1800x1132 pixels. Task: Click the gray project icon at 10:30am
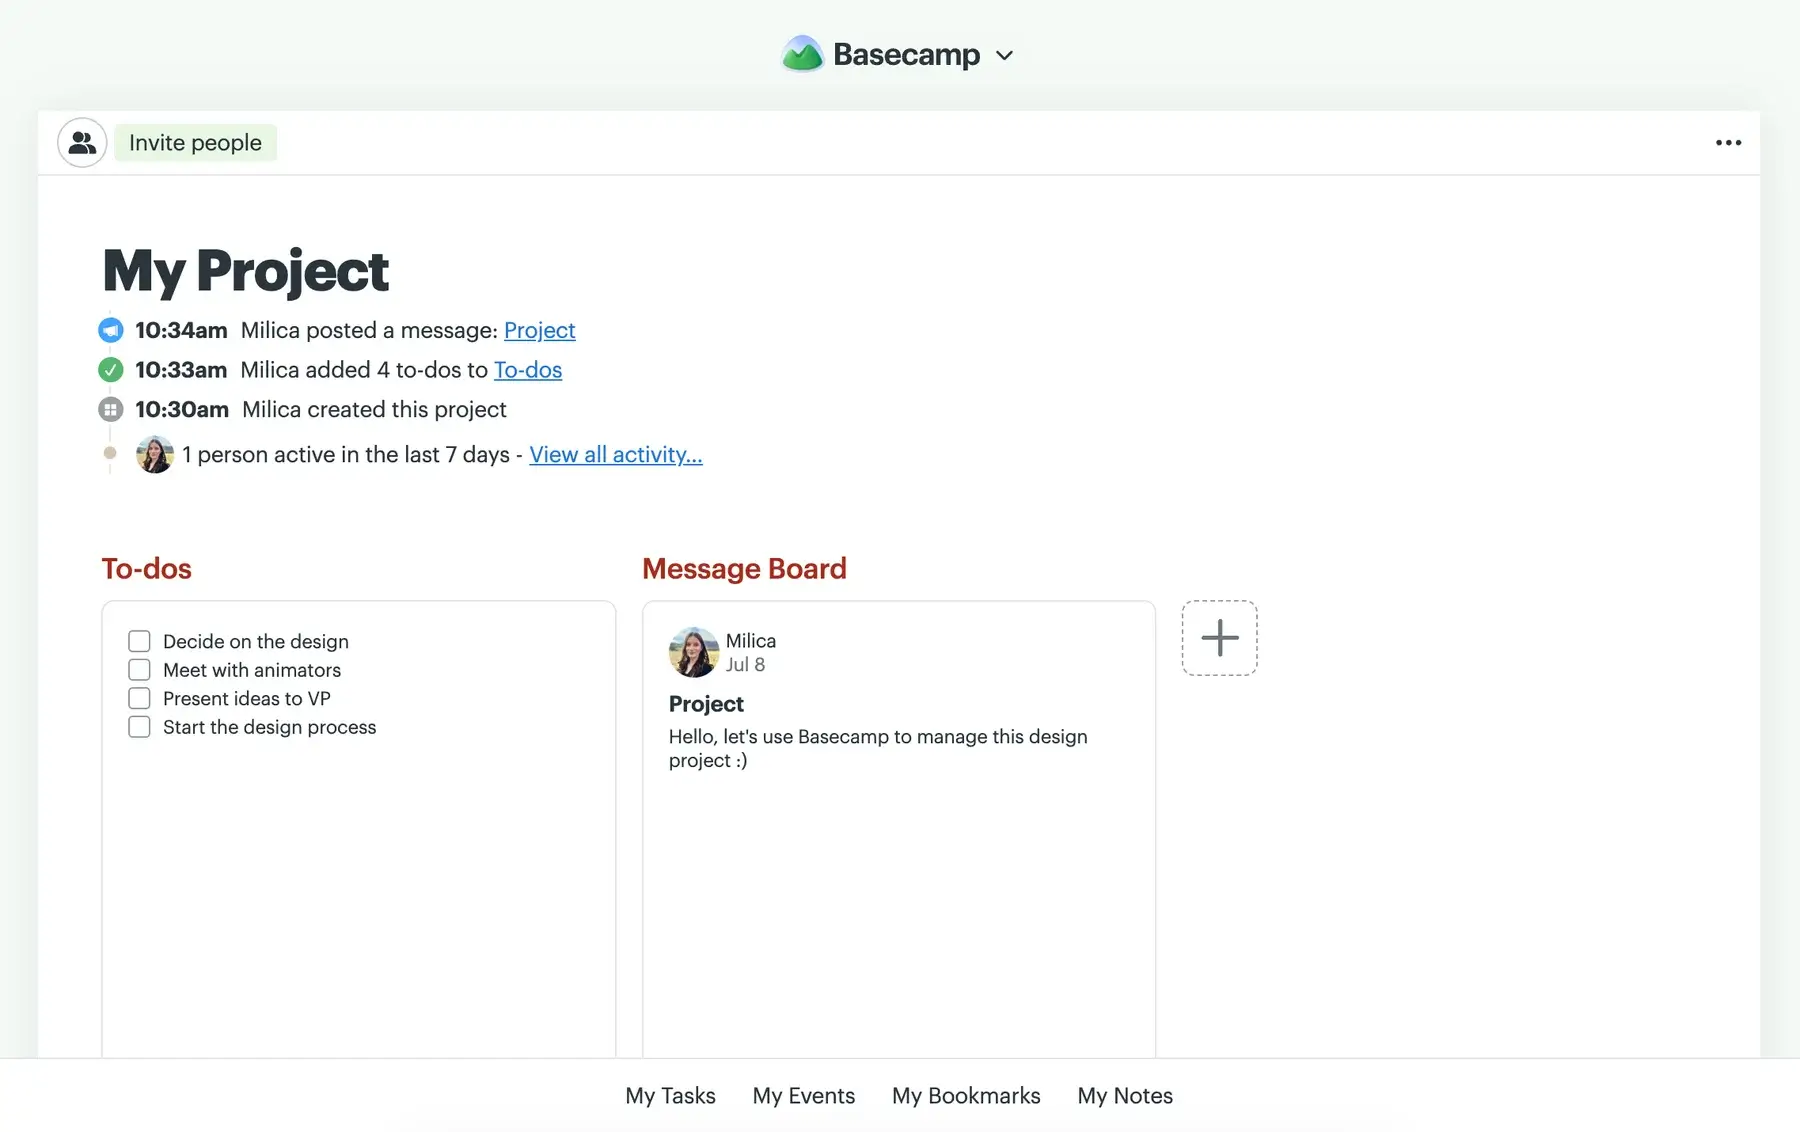coord(111,409)
